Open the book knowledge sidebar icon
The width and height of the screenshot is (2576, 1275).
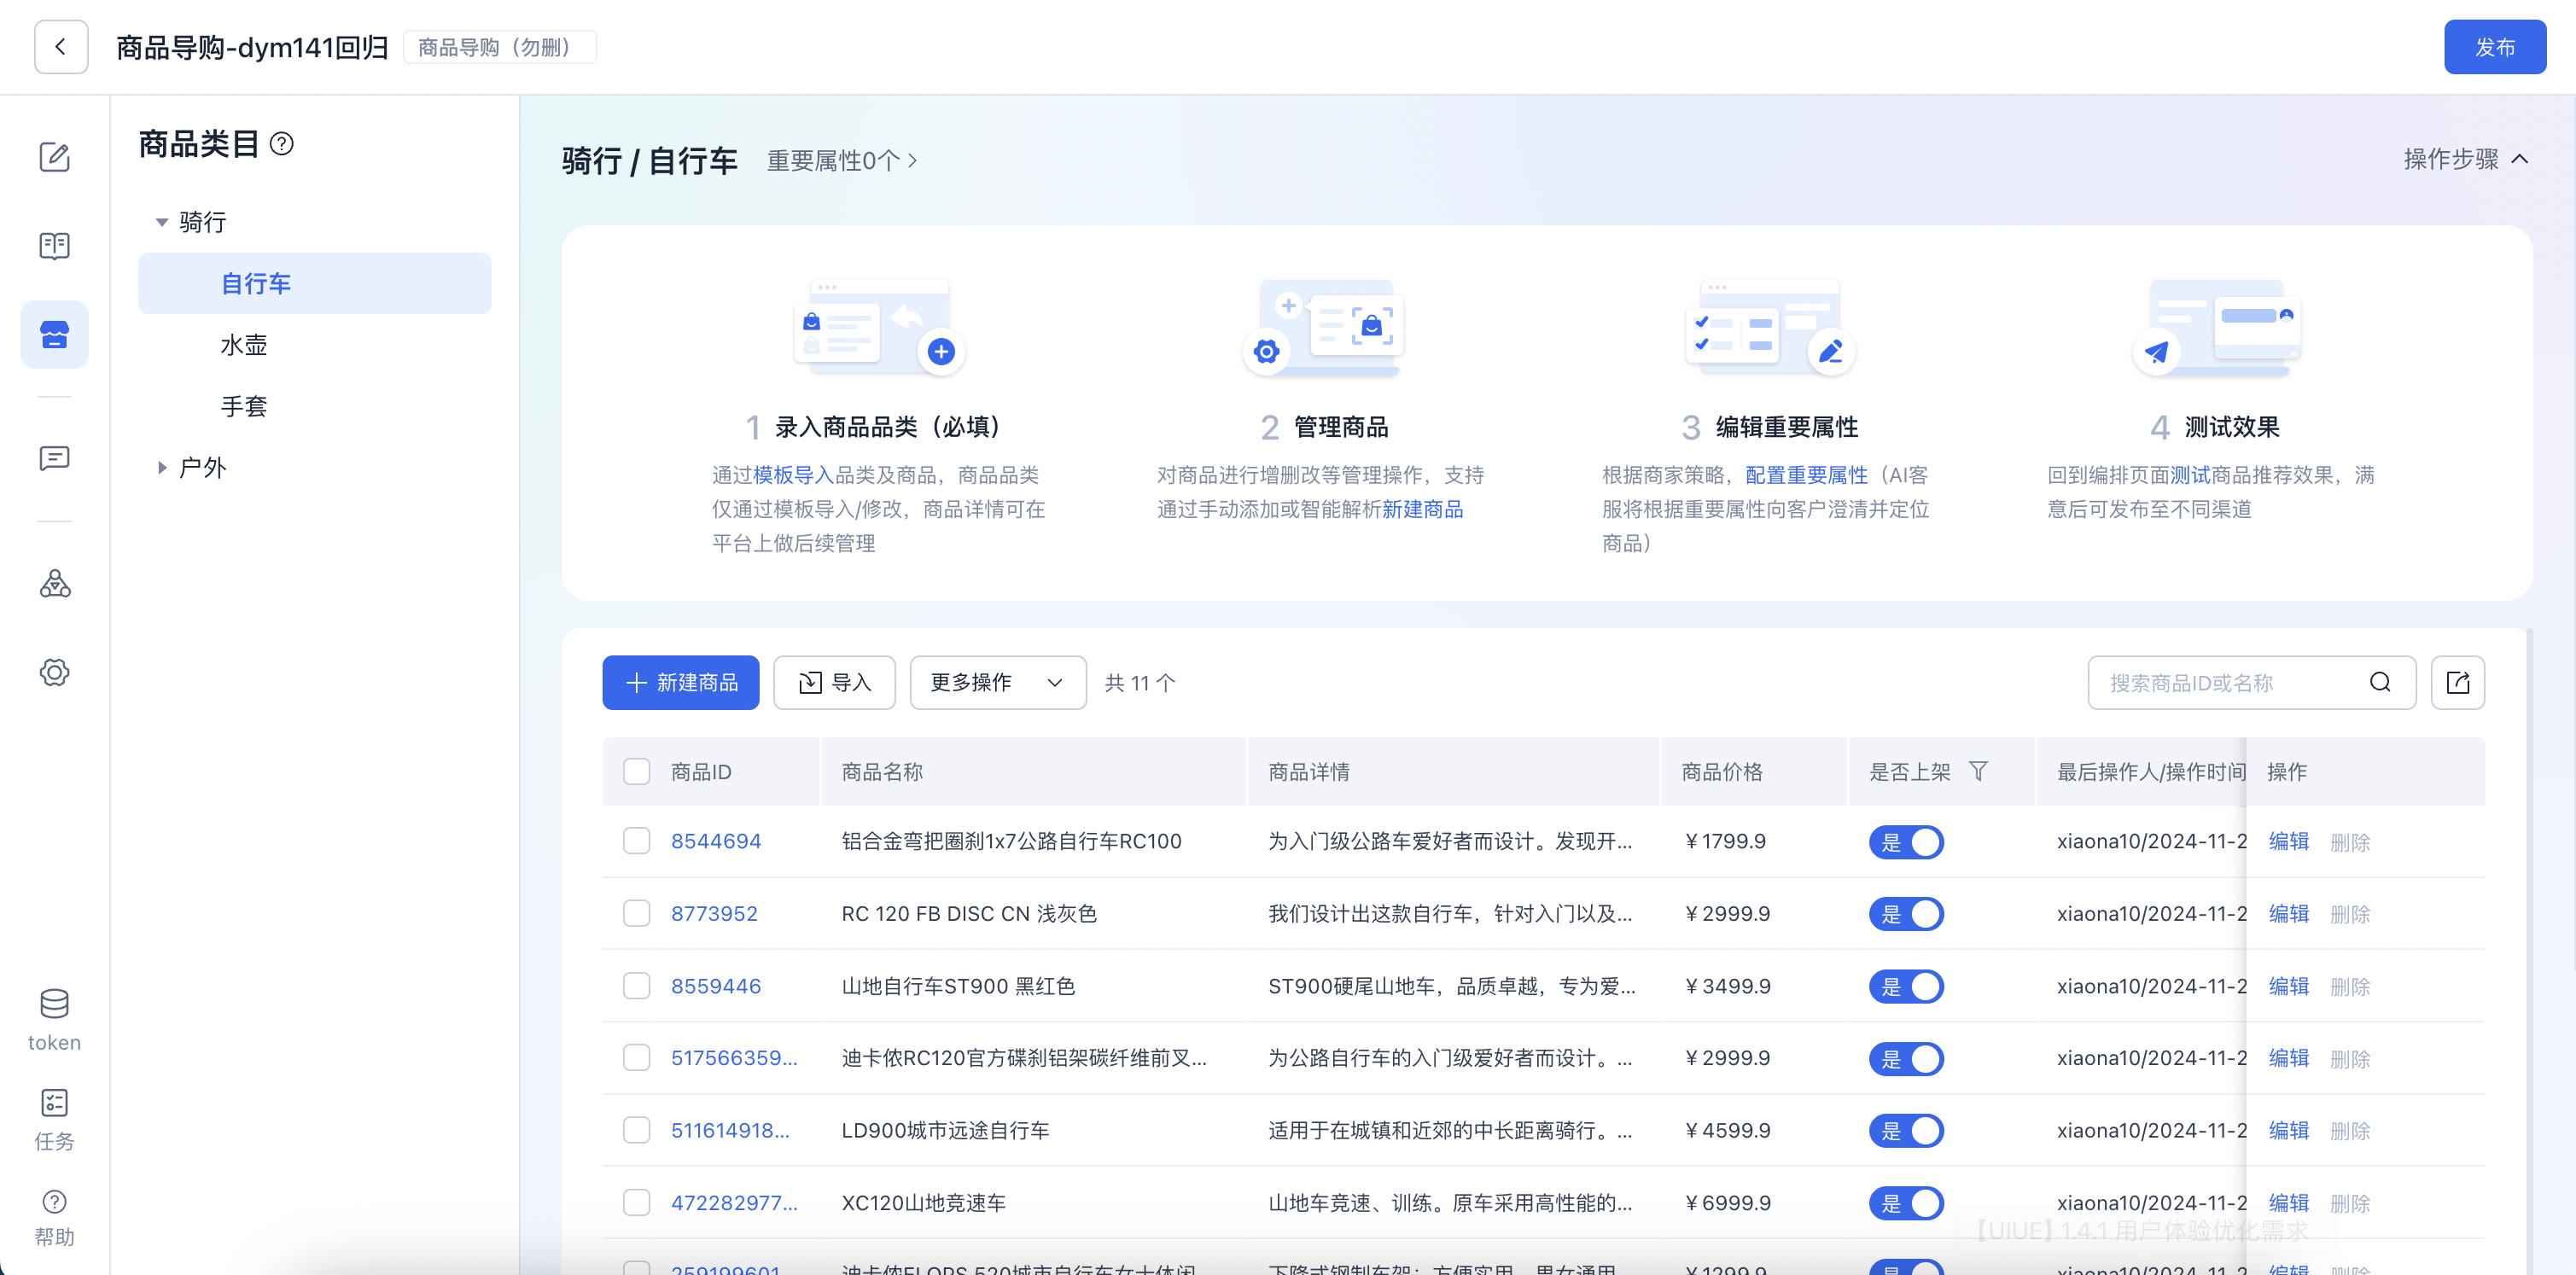[54, 246]
